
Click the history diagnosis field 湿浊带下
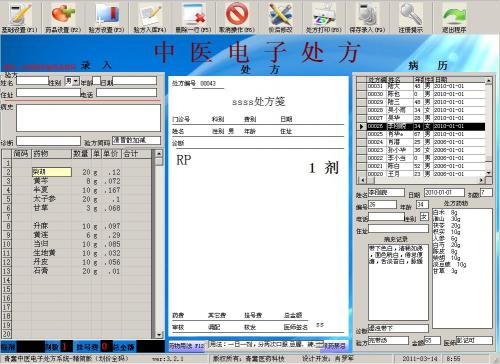[x=398, y=328]
